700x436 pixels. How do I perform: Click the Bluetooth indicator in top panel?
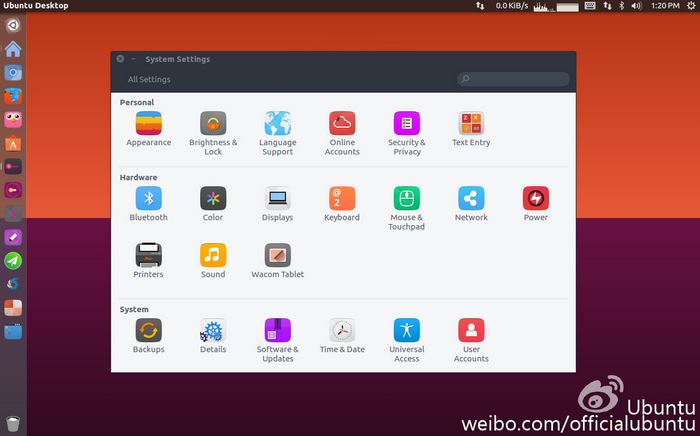tap(621, 6)
